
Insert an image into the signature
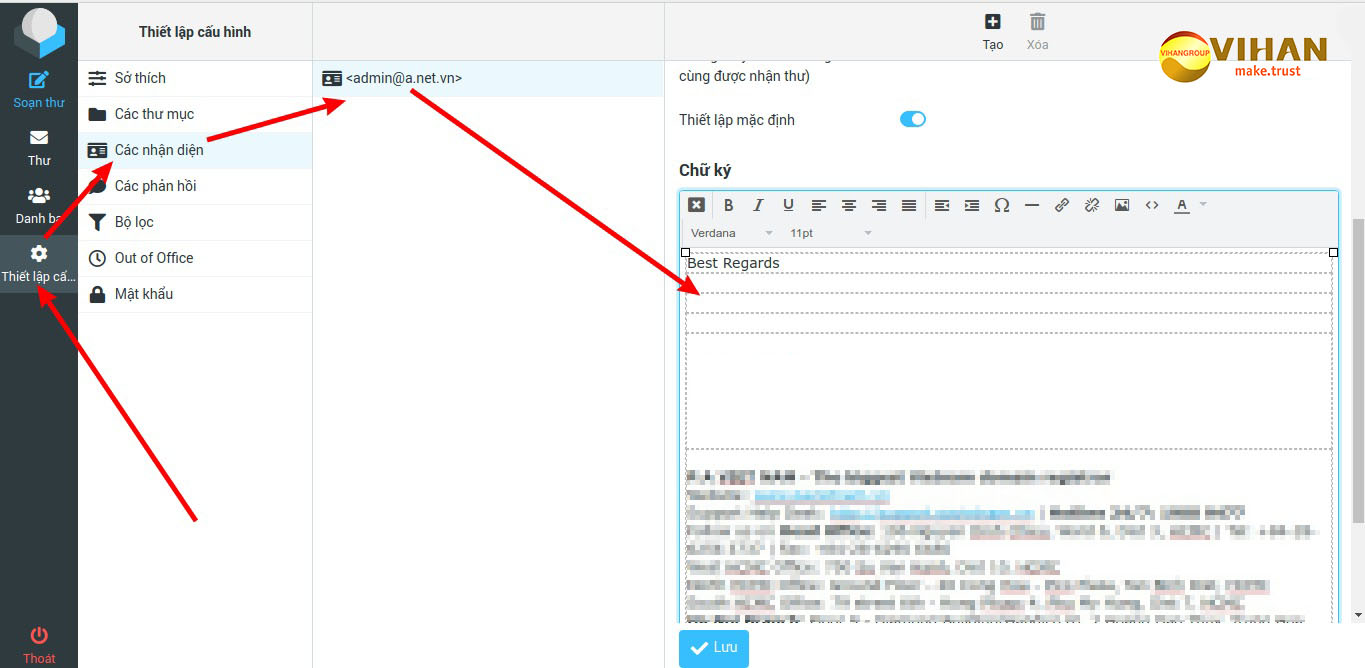tap(1122, 205)
